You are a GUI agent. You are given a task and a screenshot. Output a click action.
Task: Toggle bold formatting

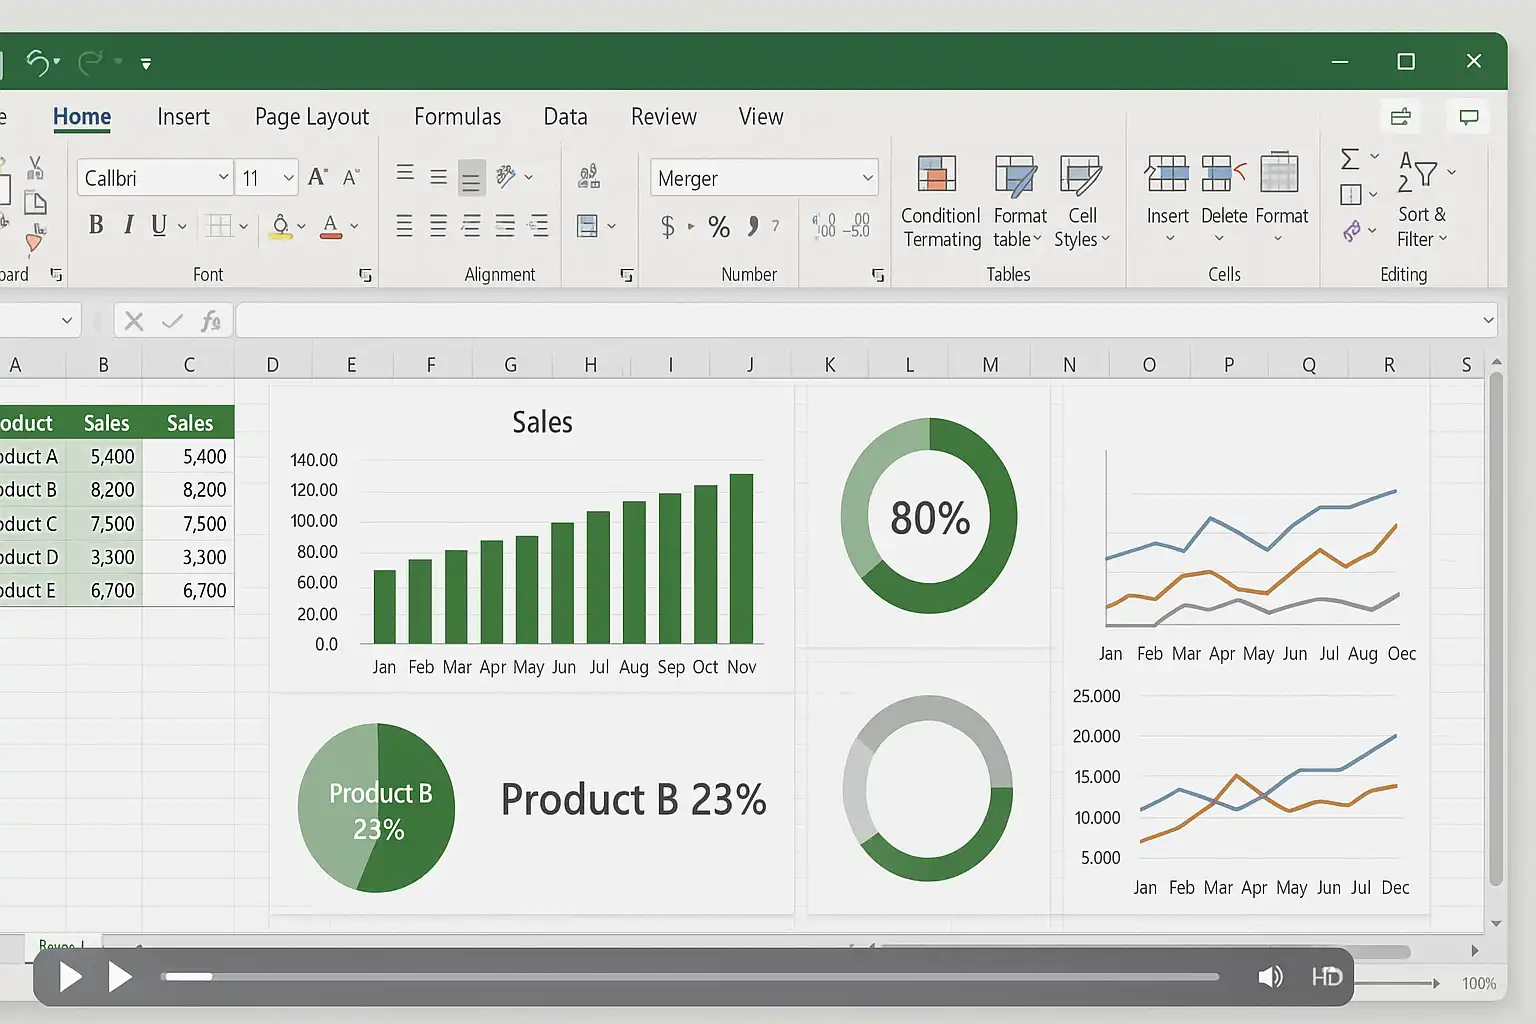pos(96,225)
